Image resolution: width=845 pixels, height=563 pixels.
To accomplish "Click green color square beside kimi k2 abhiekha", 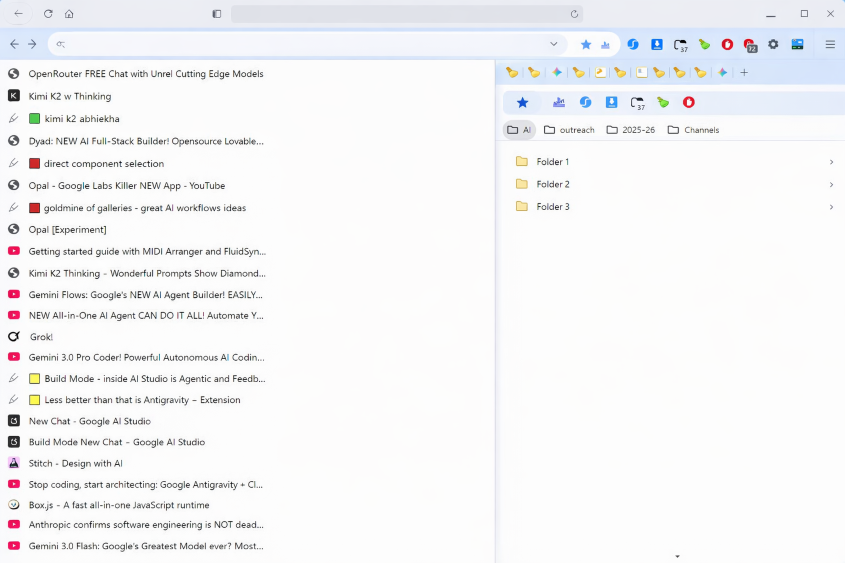I will [x=35, y=119].
